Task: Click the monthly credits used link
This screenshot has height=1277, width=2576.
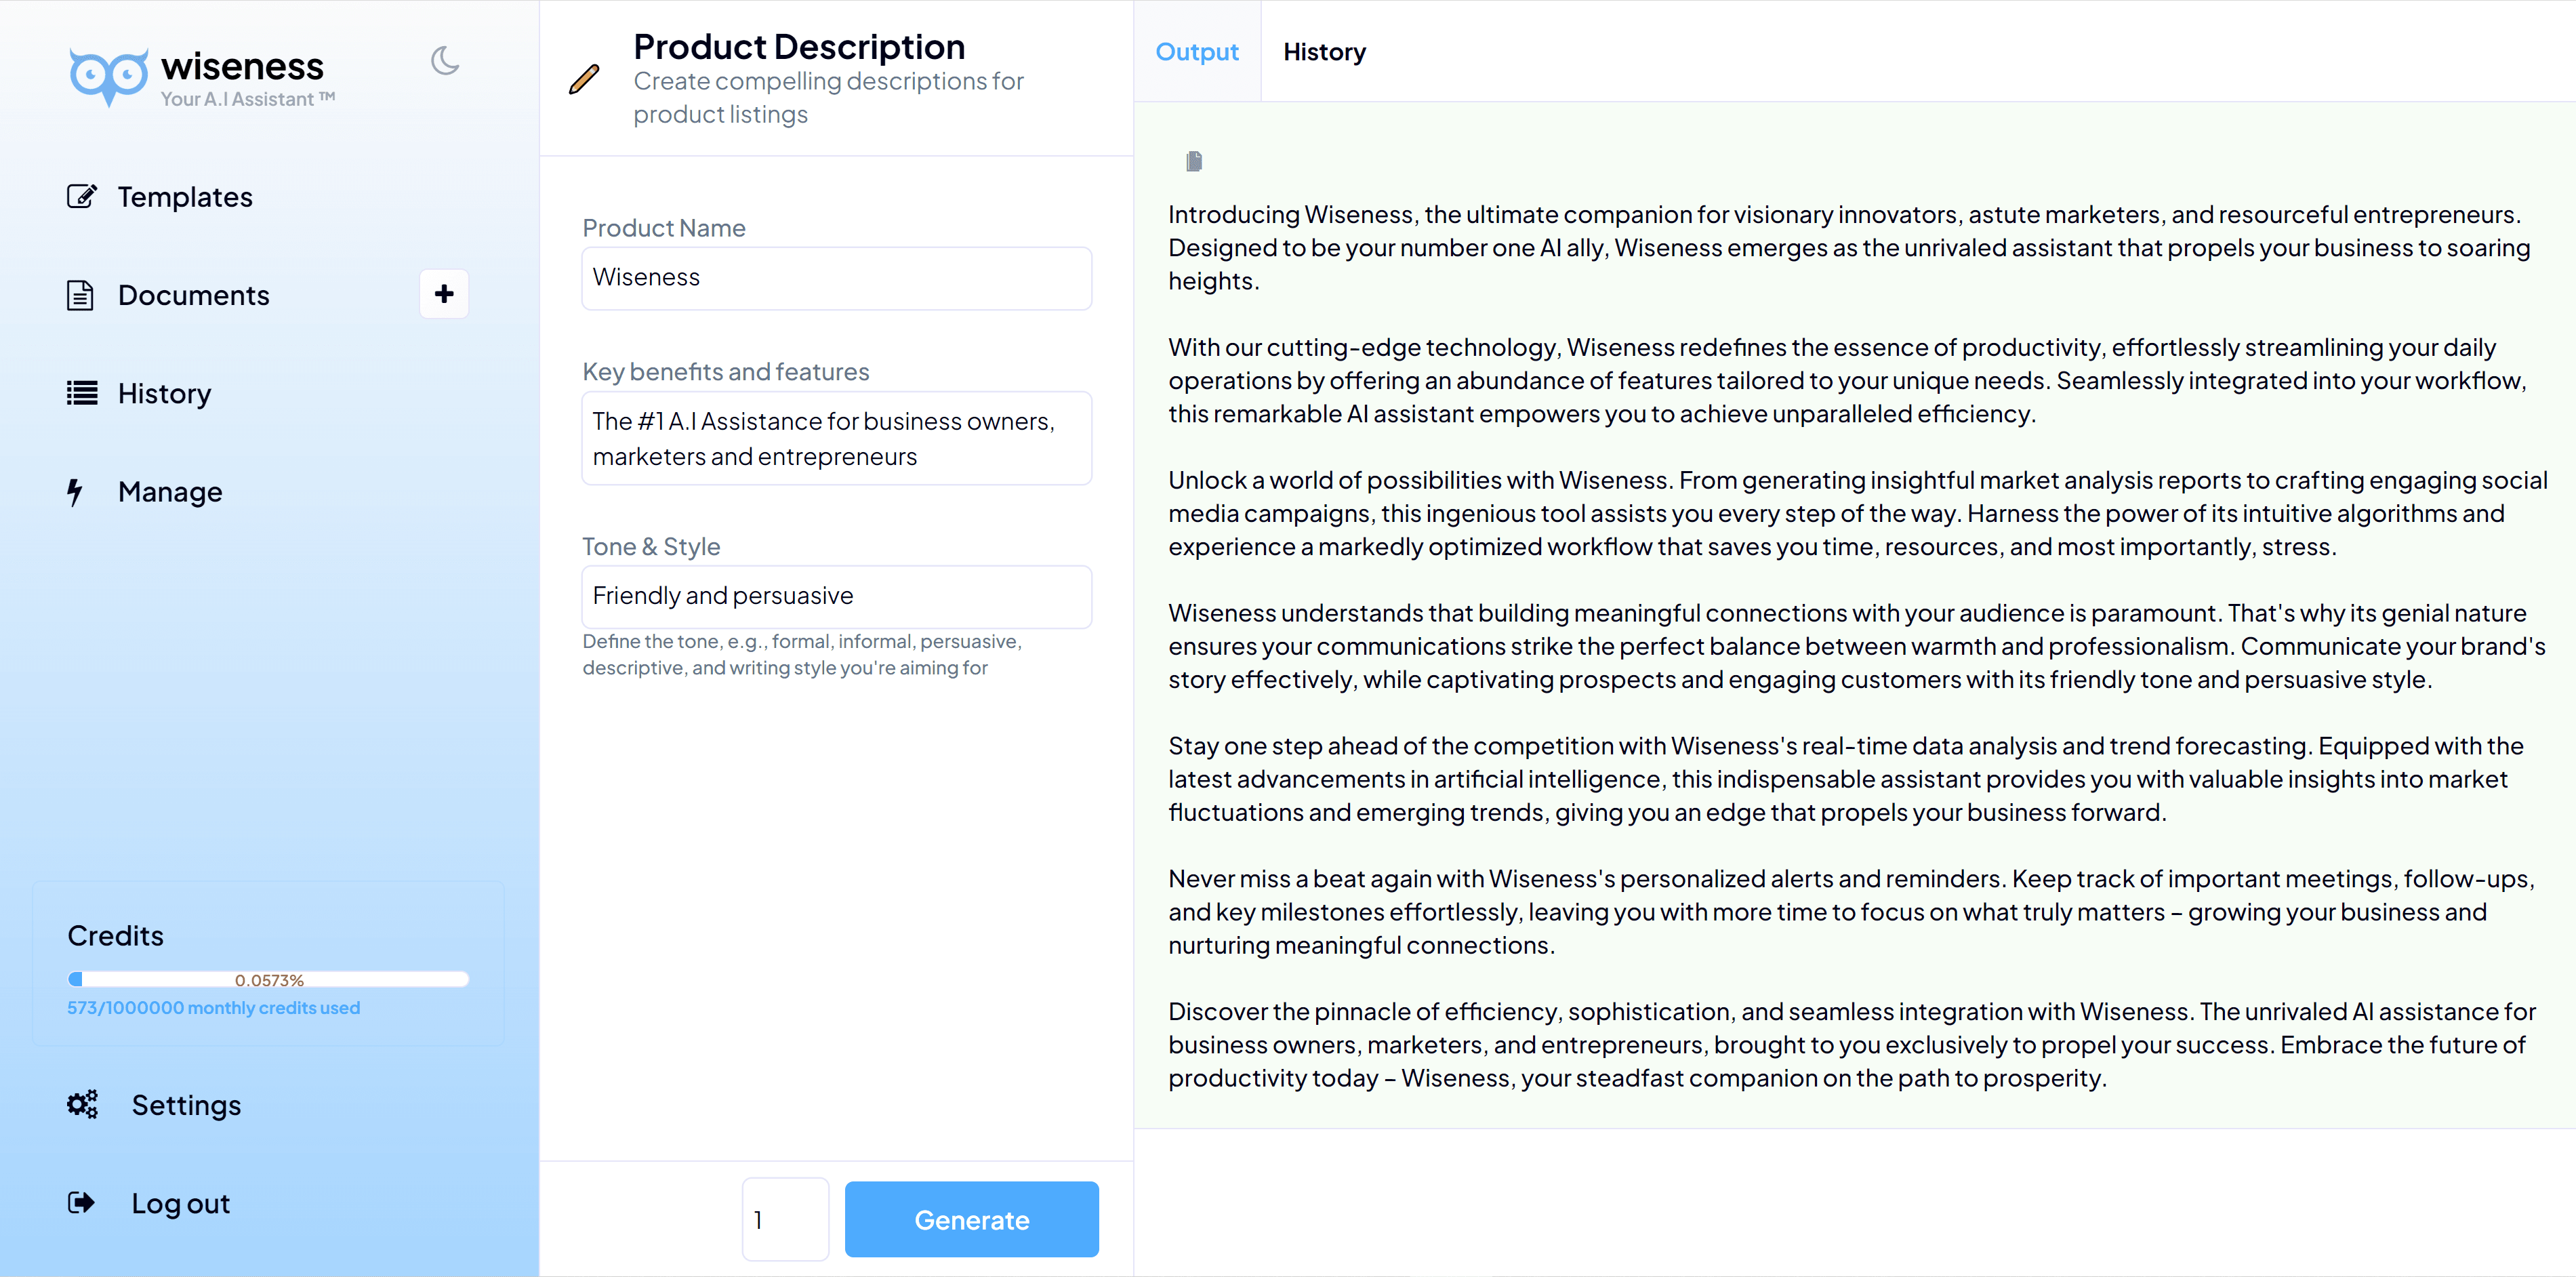Action: (213, 1008)
